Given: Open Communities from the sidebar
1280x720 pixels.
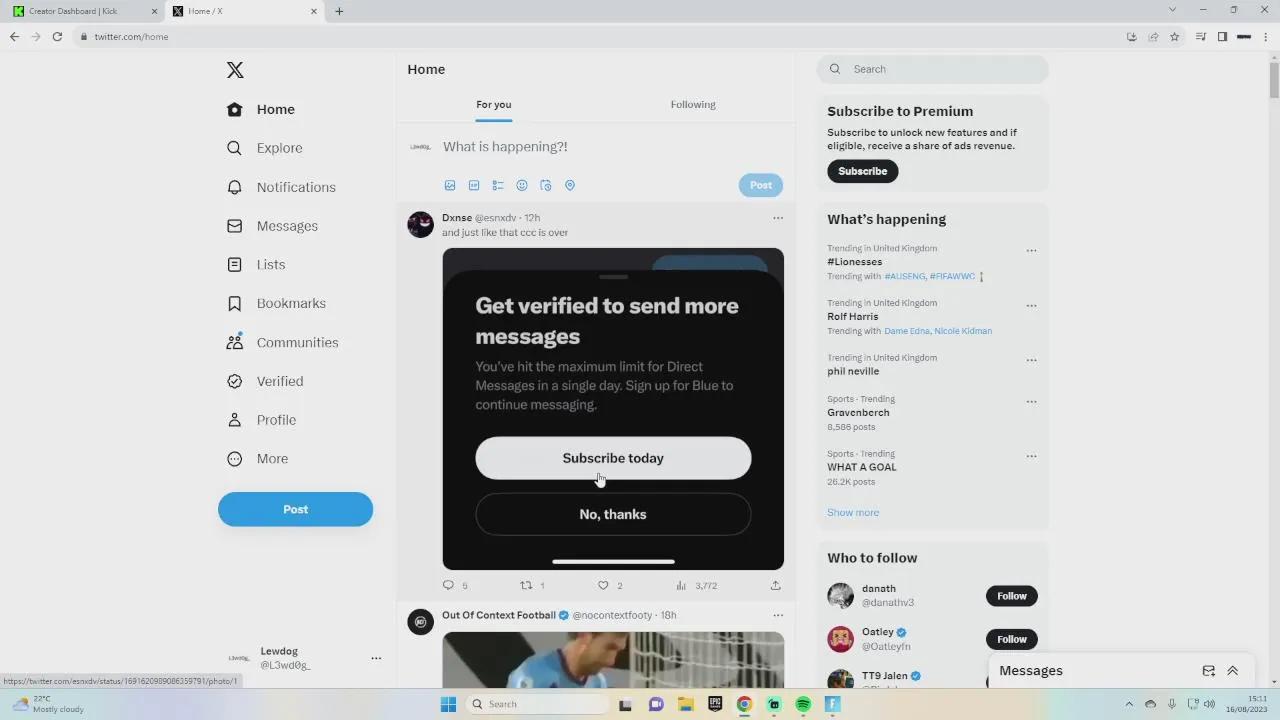Looking at the screenshot, I should point(282,342).
